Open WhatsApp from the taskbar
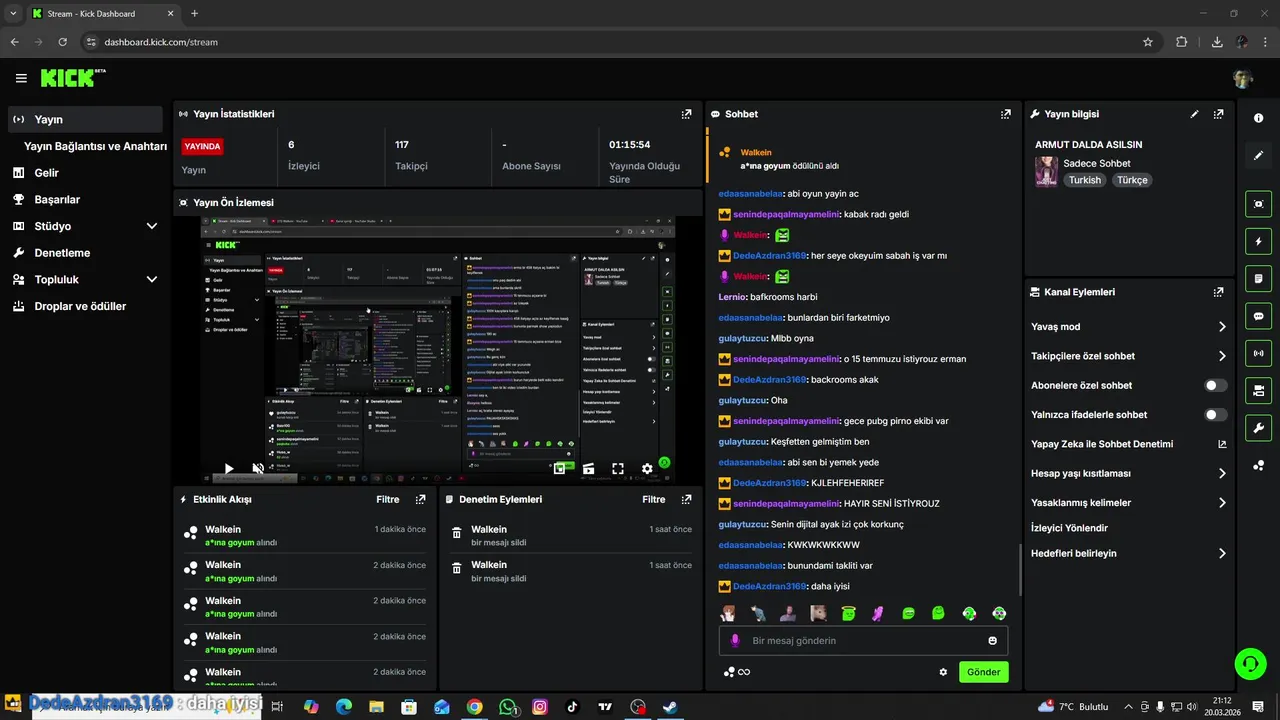Screen dimensions: 1280x720 [508, 707]
